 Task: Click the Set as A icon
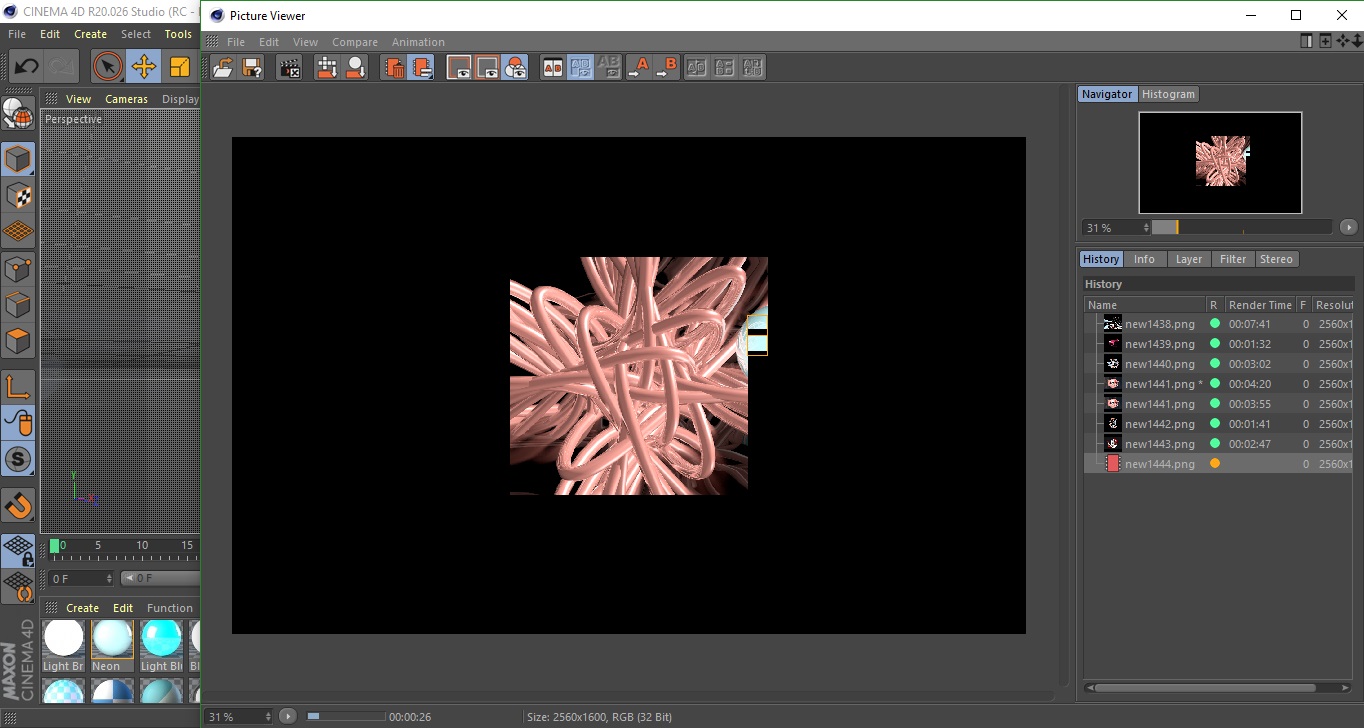[x=638, y=68]
